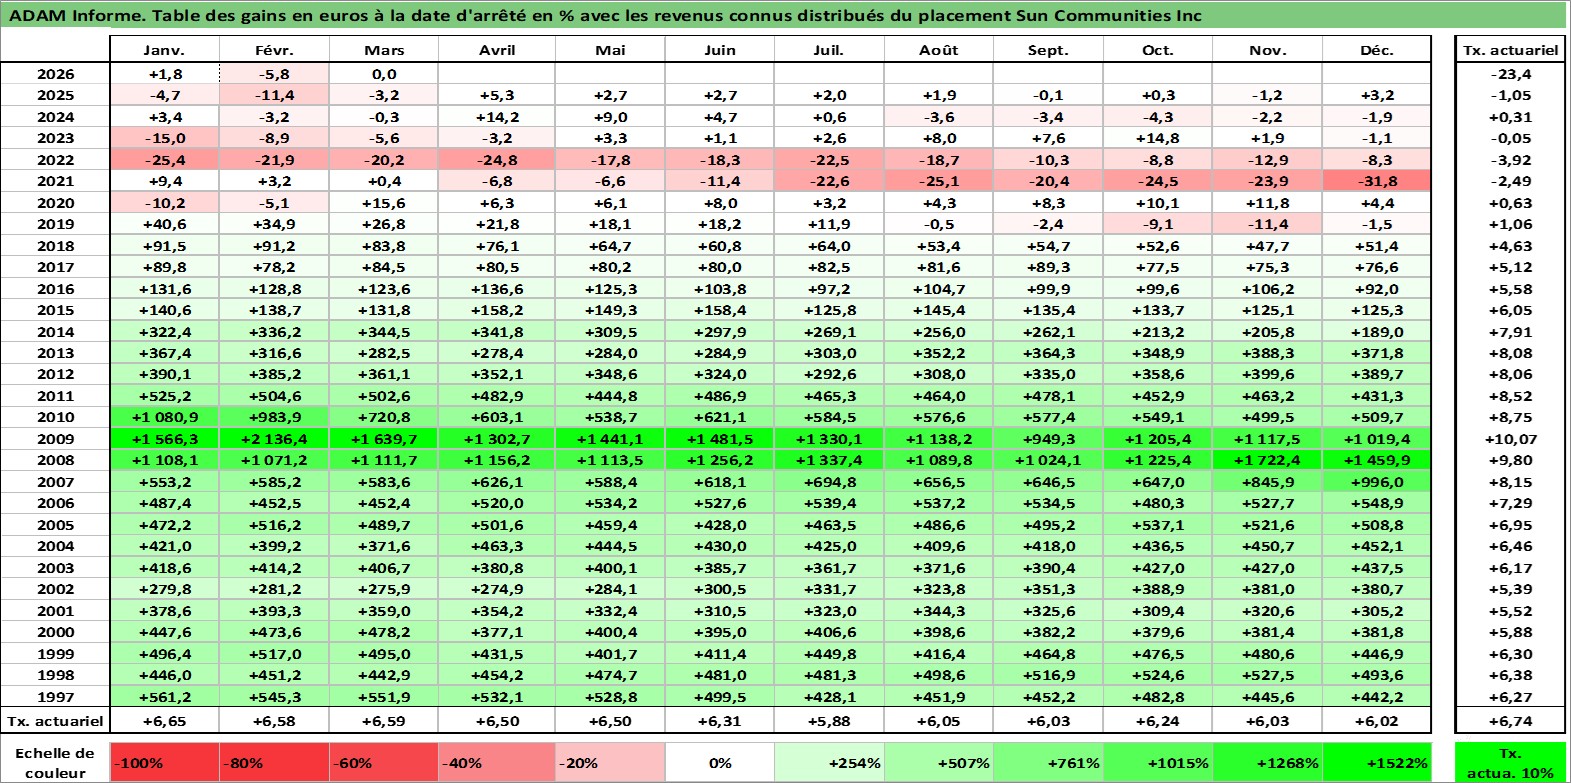Select the +10,07 actuarial rate for 2009
The image size is (1571, 783).
point(1510,439)
